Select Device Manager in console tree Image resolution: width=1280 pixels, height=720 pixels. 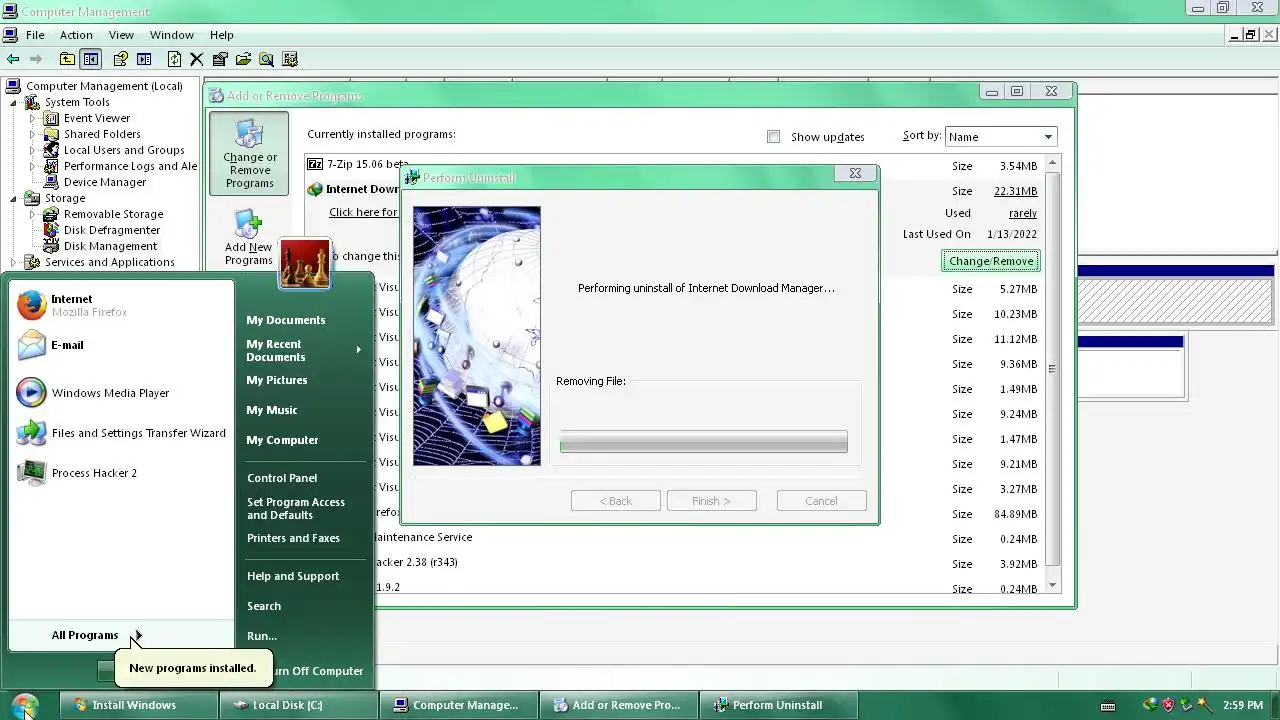105,182
